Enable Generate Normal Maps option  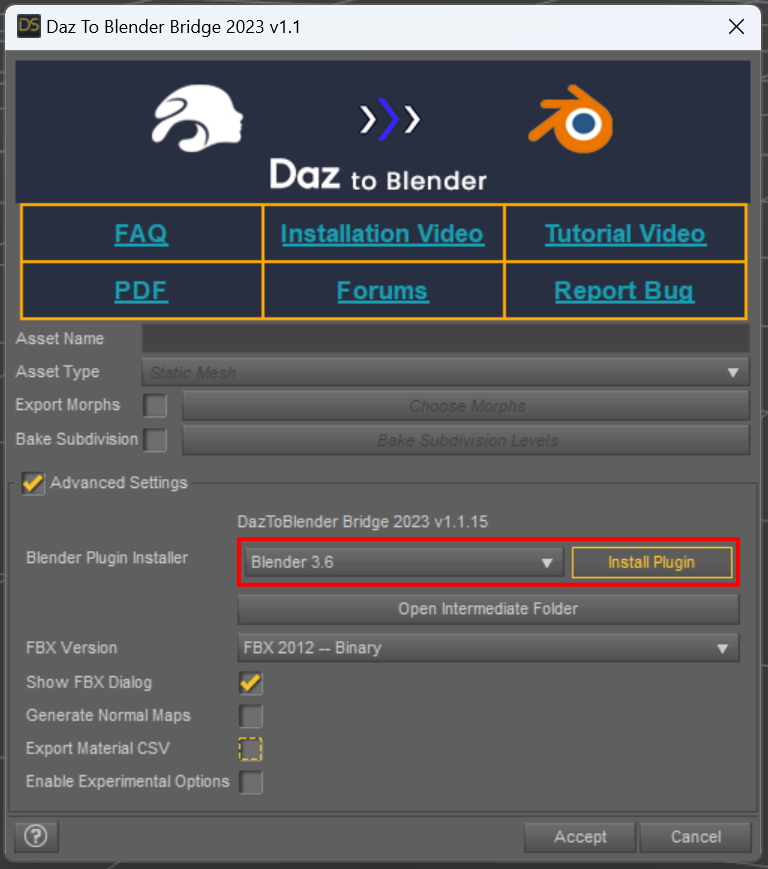[x=250, y=716]
